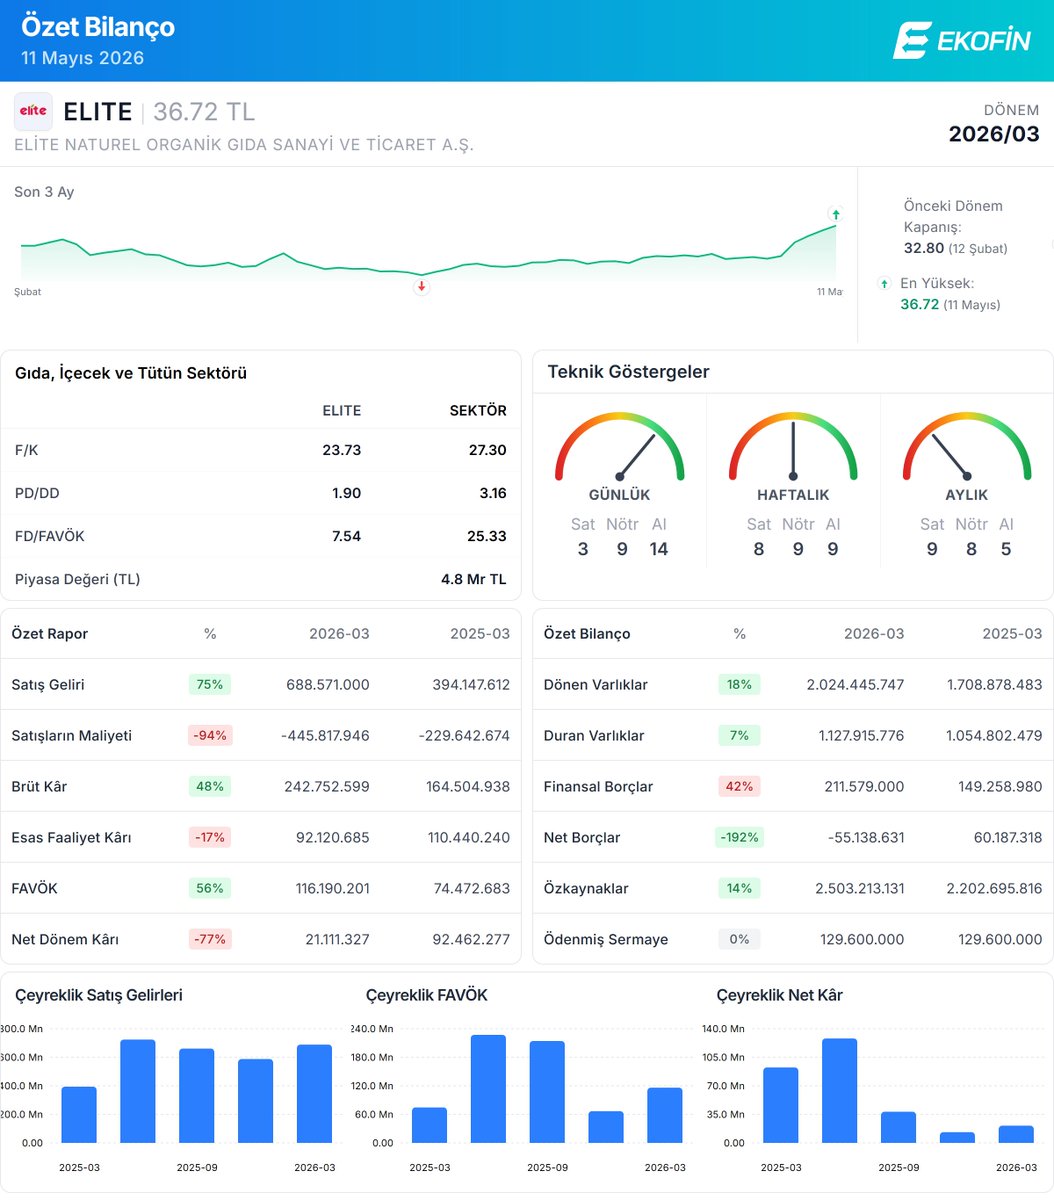The image size is (1054, 1200).
Task: Click the 75% badge for Satış Geliri
Action: [x=210, y=685]
